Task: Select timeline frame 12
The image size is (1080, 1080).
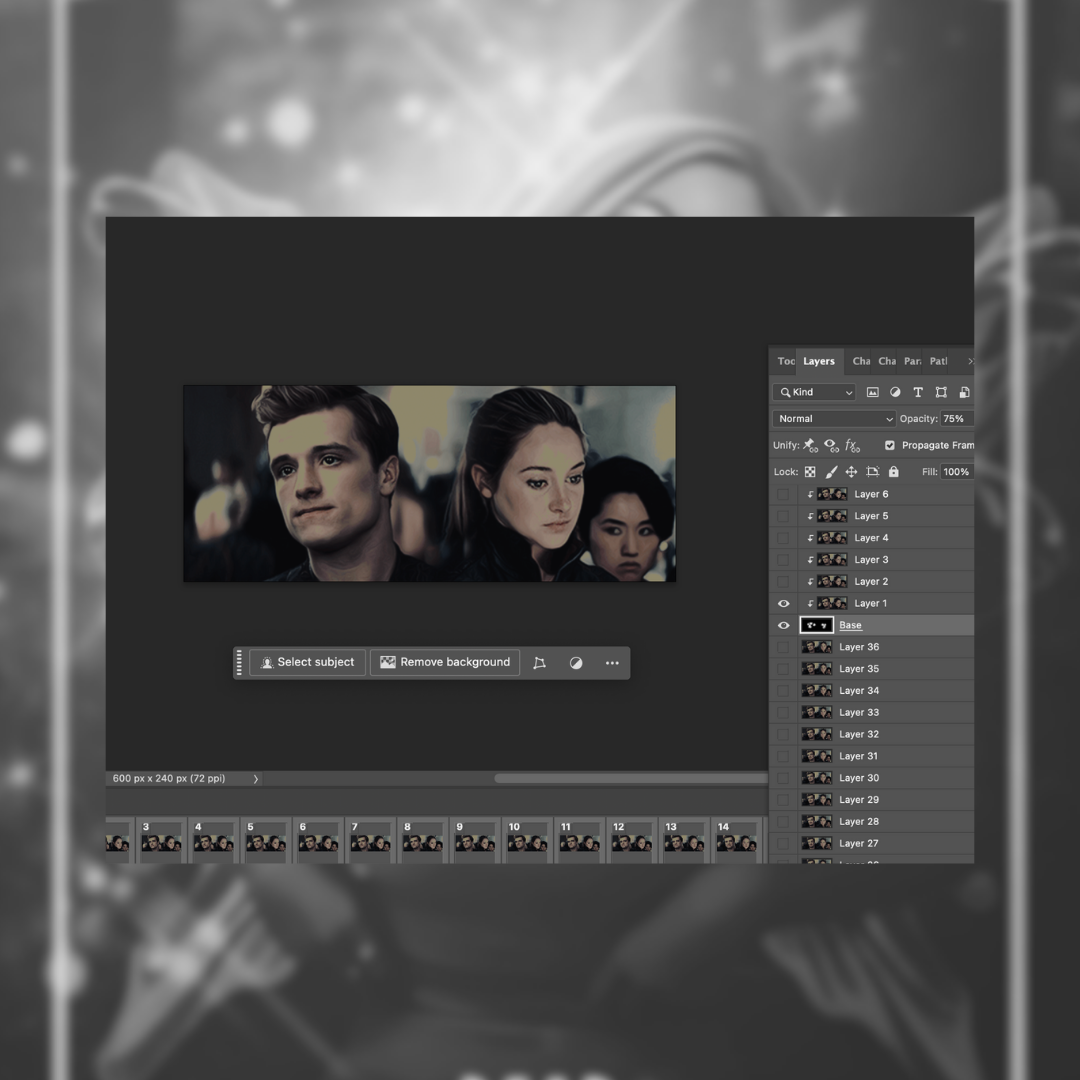Action: (x=632, y=840)
